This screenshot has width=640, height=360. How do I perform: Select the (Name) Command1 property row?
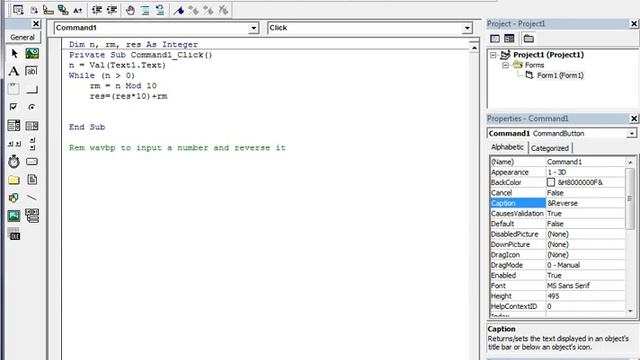(x=557, y=162)
